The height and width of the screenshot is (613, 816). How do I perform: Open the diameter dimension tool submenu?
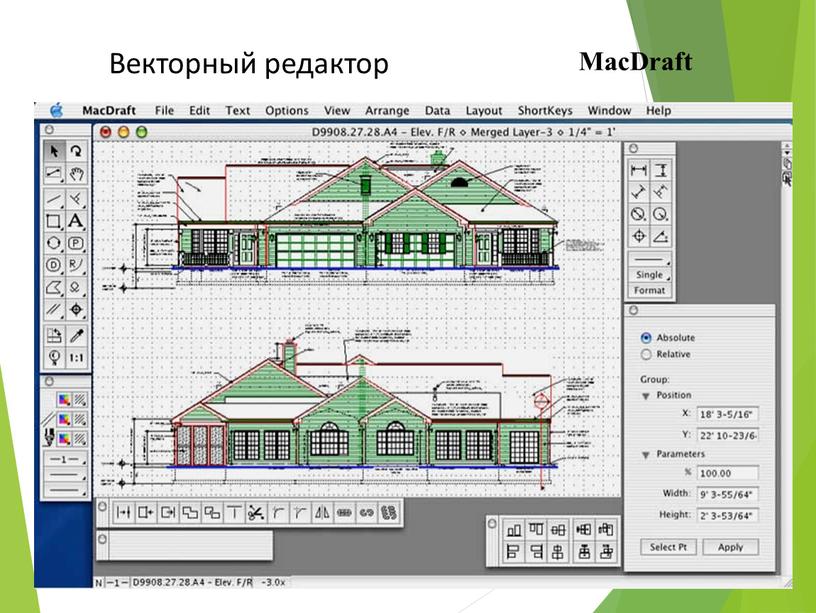pyautogui.click(x=639, y=214)
